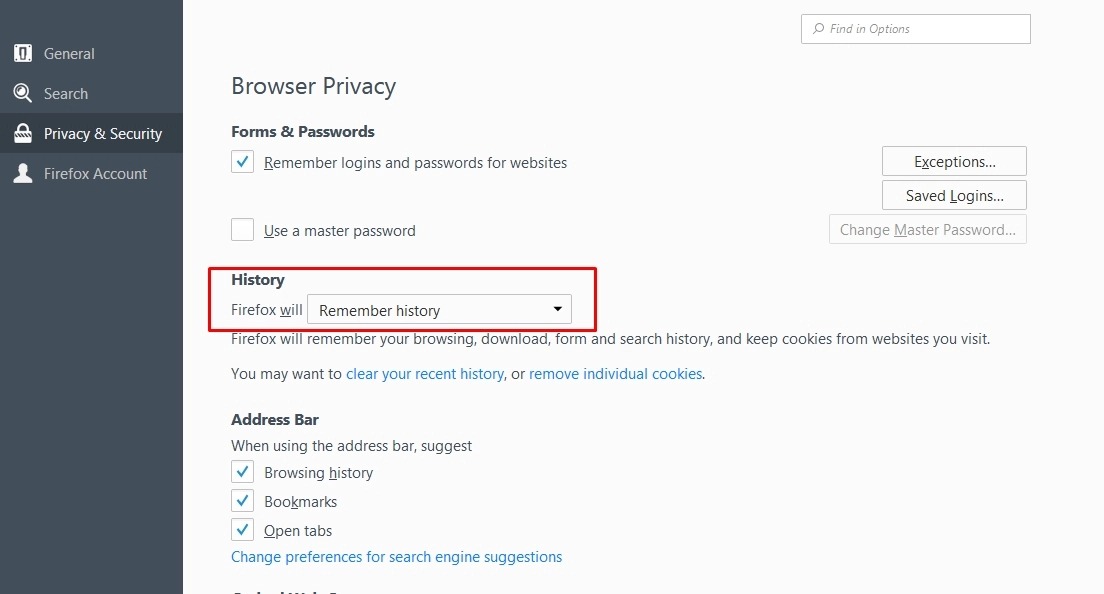Screen dimensions: 1104x594
Task: Click the Firefox Account person icon
Action: [22, 174]
